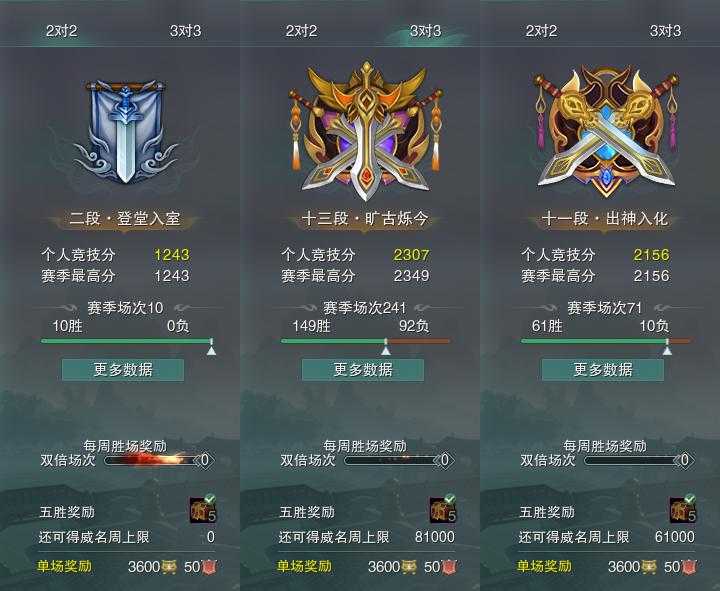Click the gold coin icon next to 3600 in middle panel
The image size is (720, 591).
tap(409, 567)
